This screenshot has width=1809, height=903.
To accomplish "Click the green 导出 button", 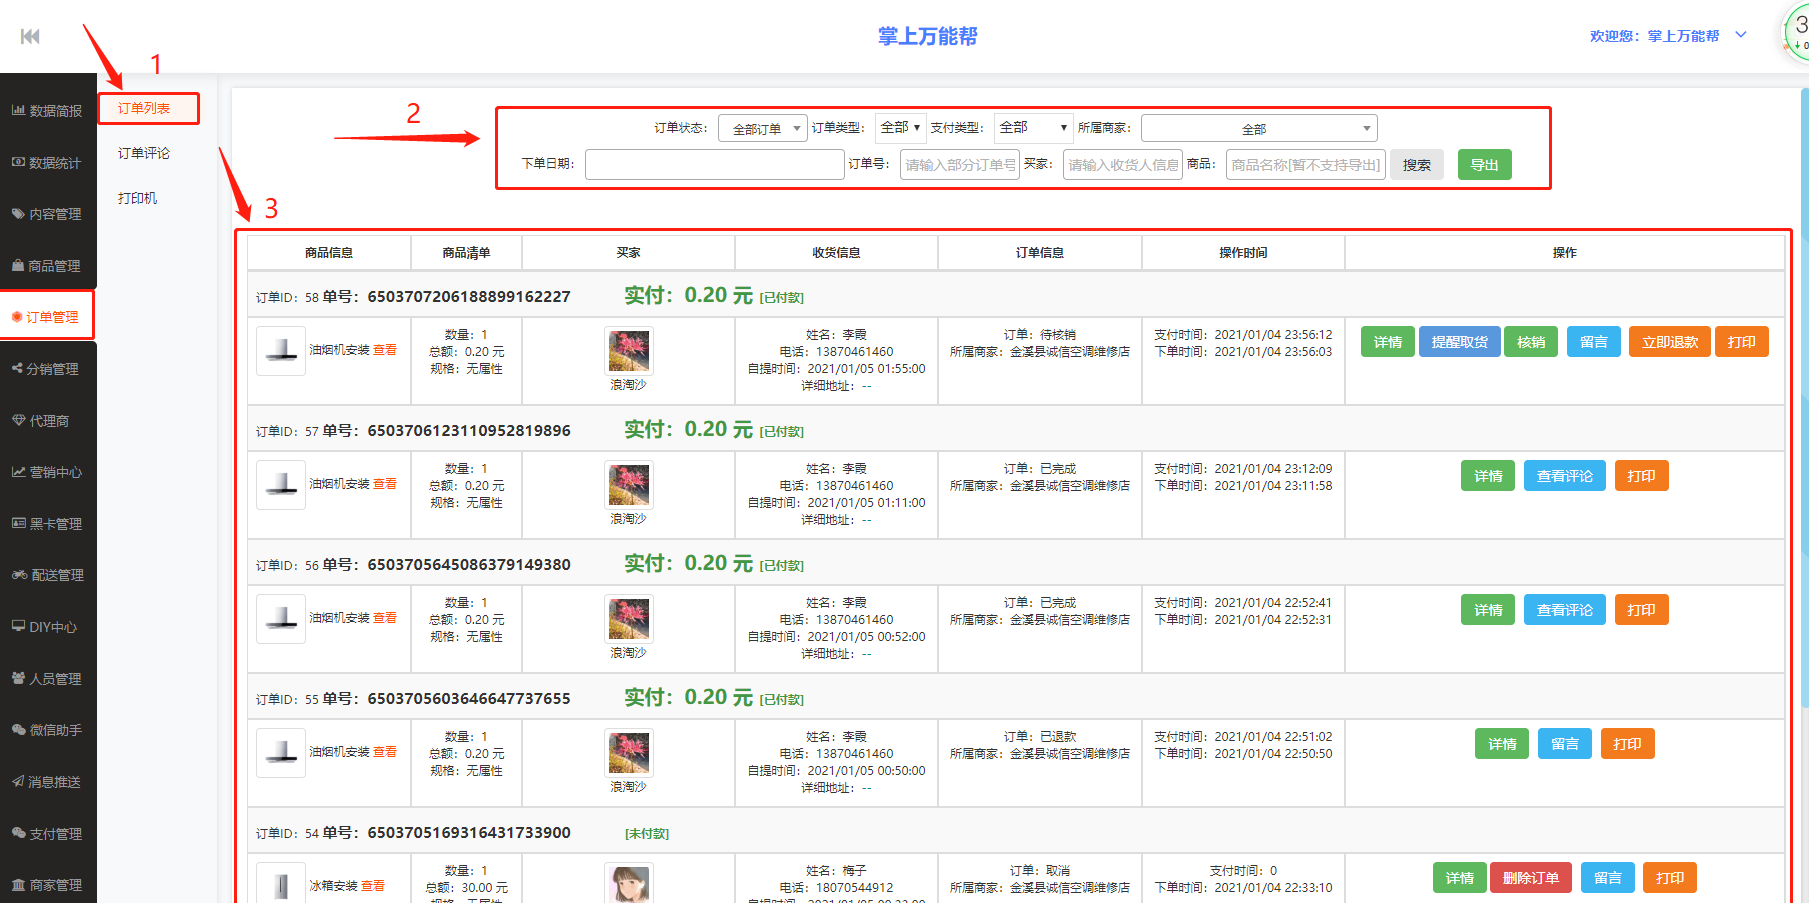I will [1484, 165].
